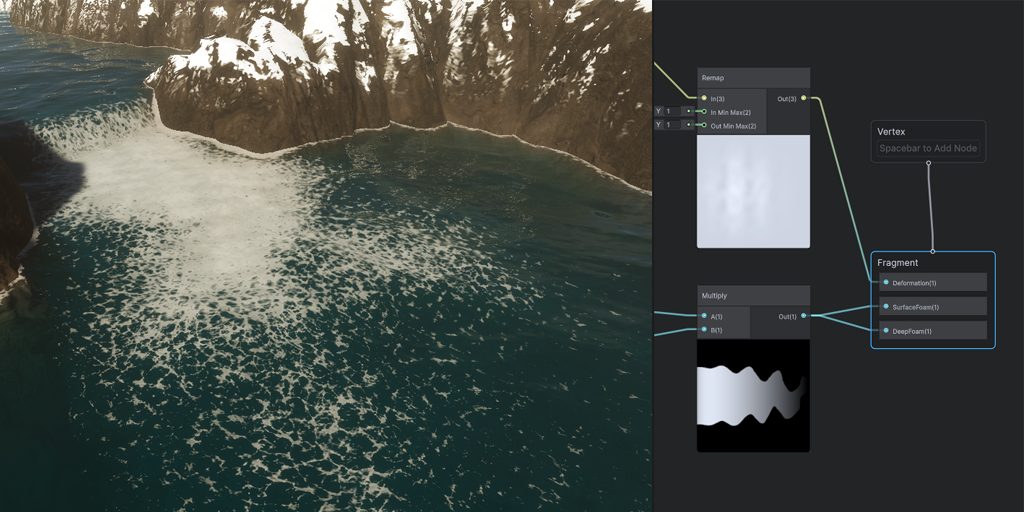Screen dimensions: 1024x512
Task: Click the Multiply node B(1) input port
Action: click(x=704, y=329)
